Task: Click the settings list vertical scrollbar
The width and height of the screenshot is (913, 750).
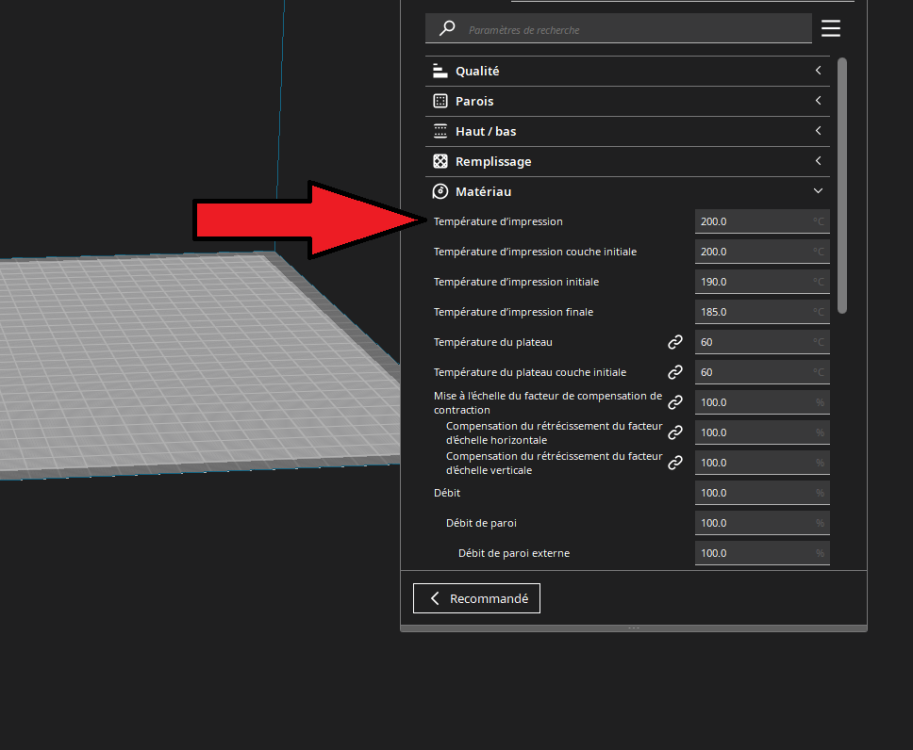Action: pyautogui.click(x=842, y=185)
